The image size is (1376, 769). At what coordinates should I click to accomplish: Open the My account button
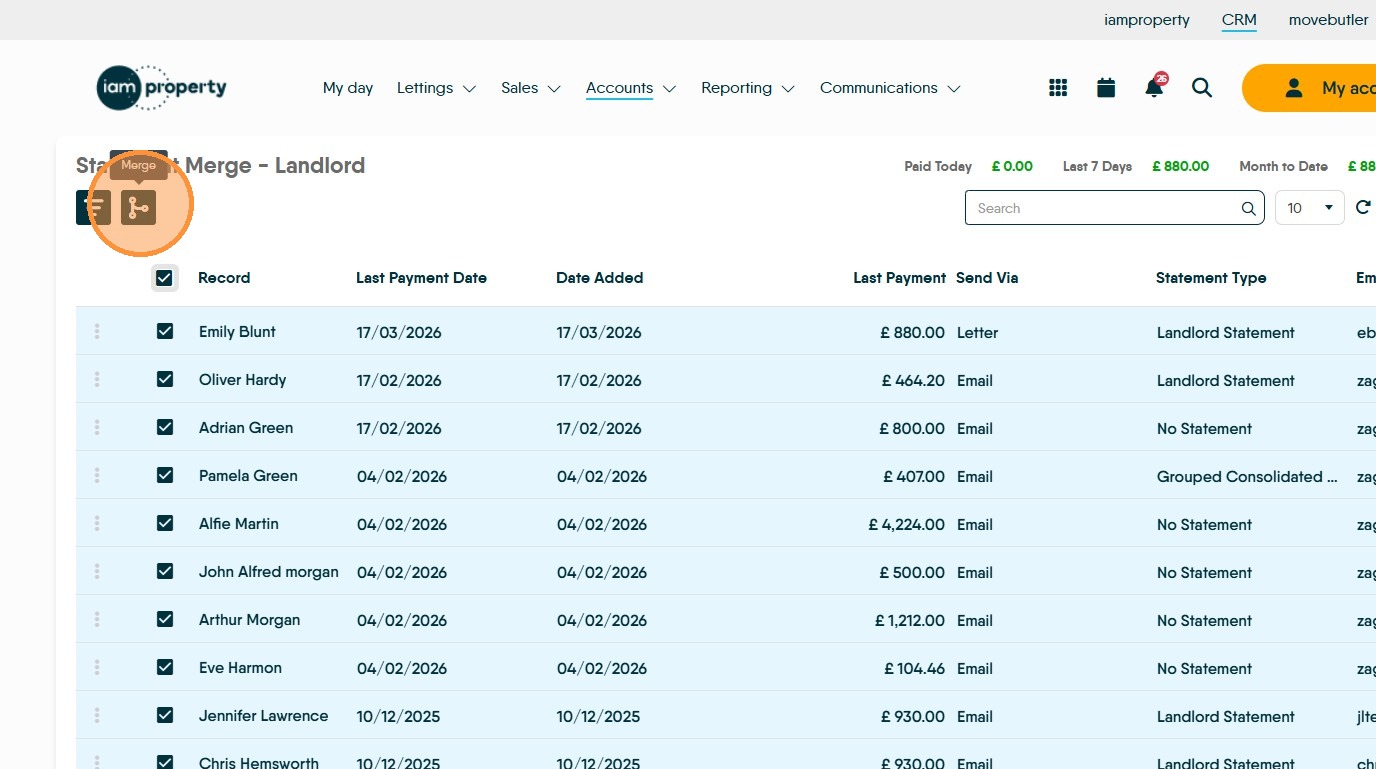coord(1309,88)
